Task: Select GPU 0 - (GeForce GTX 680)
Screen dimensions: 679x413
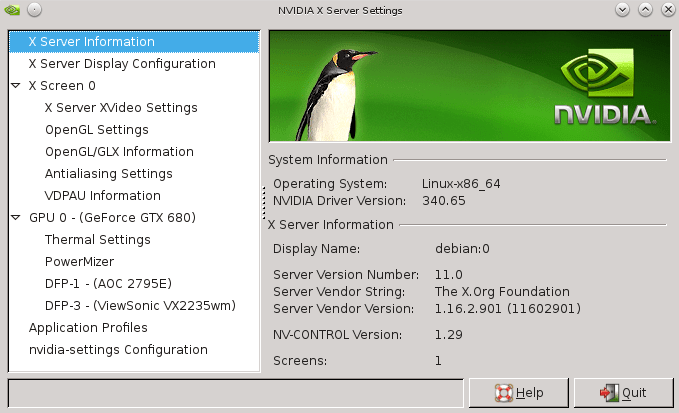Action: click(x=113, y=217)
